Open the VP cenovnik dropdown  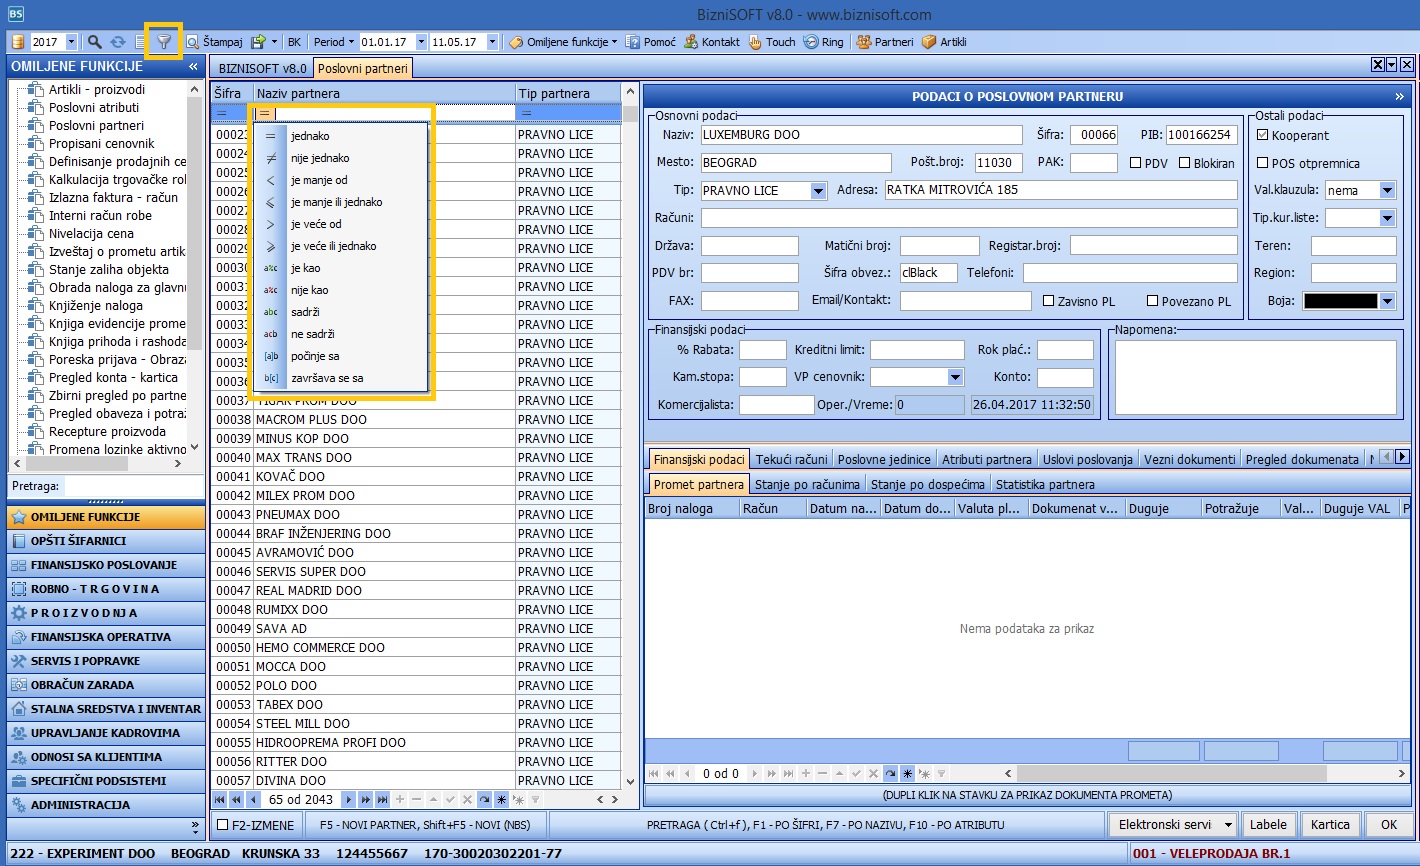(x=955, y=377)
